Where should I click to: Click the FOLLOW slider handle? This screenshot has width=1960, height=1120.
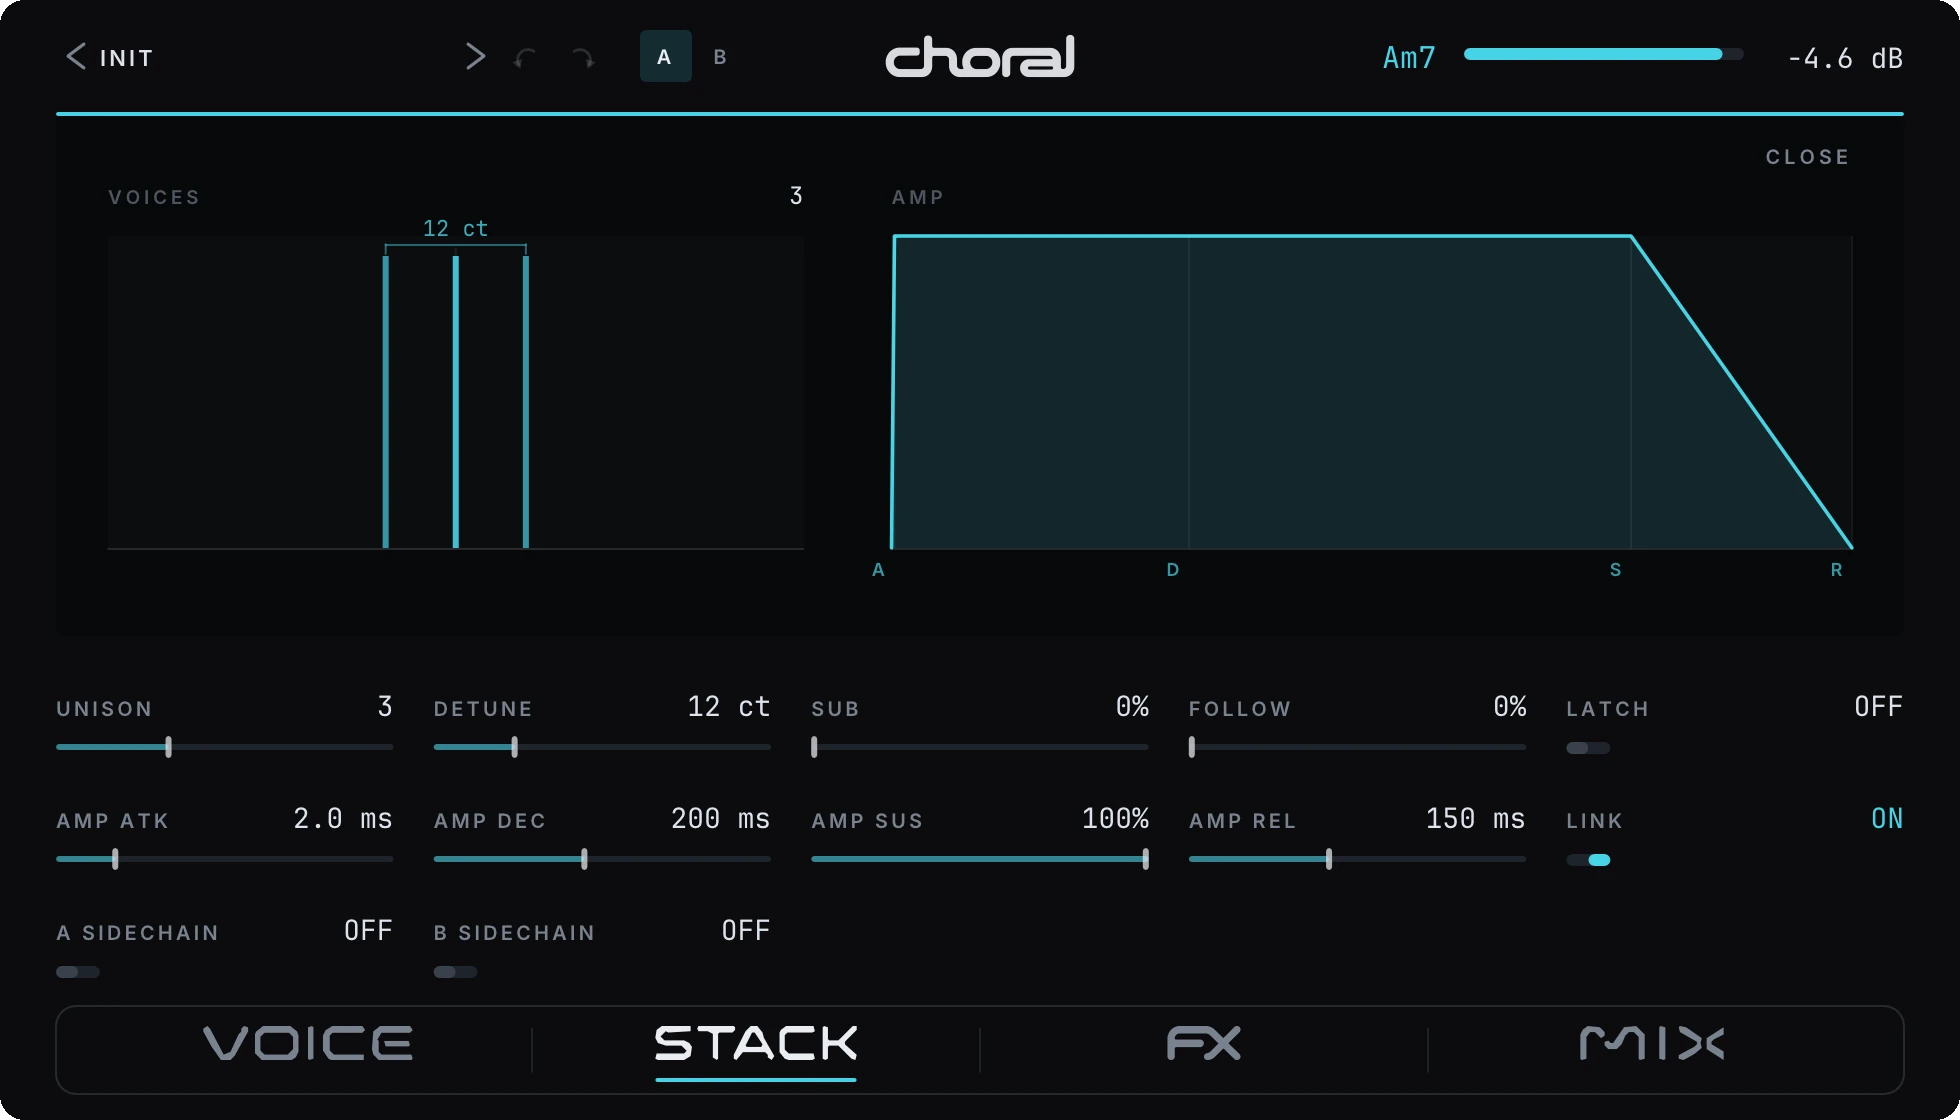(1191, 747)
